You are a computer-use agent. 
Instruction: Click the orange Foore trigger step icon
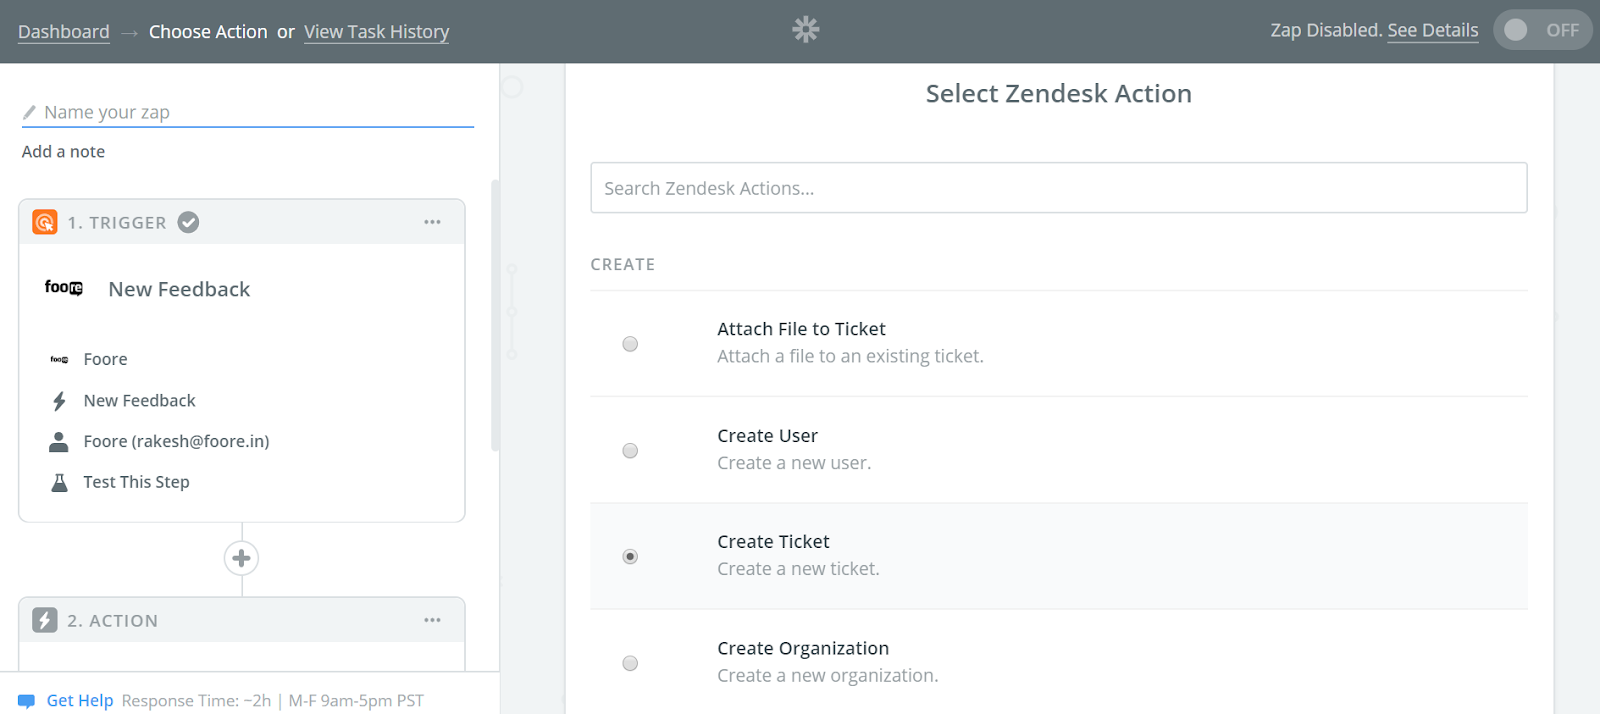45,222
